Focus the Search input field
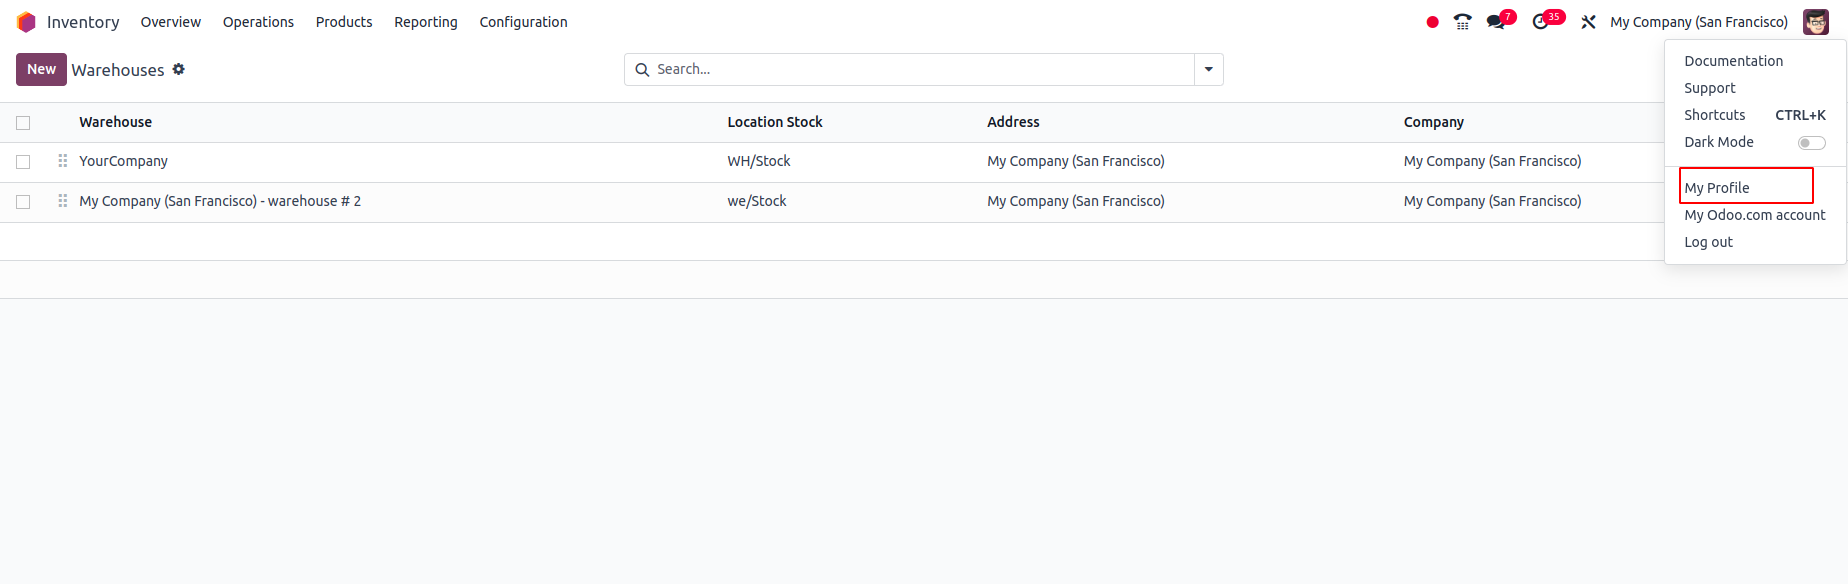This screenshot has height=584, width=1848. [x=923, y=69]
